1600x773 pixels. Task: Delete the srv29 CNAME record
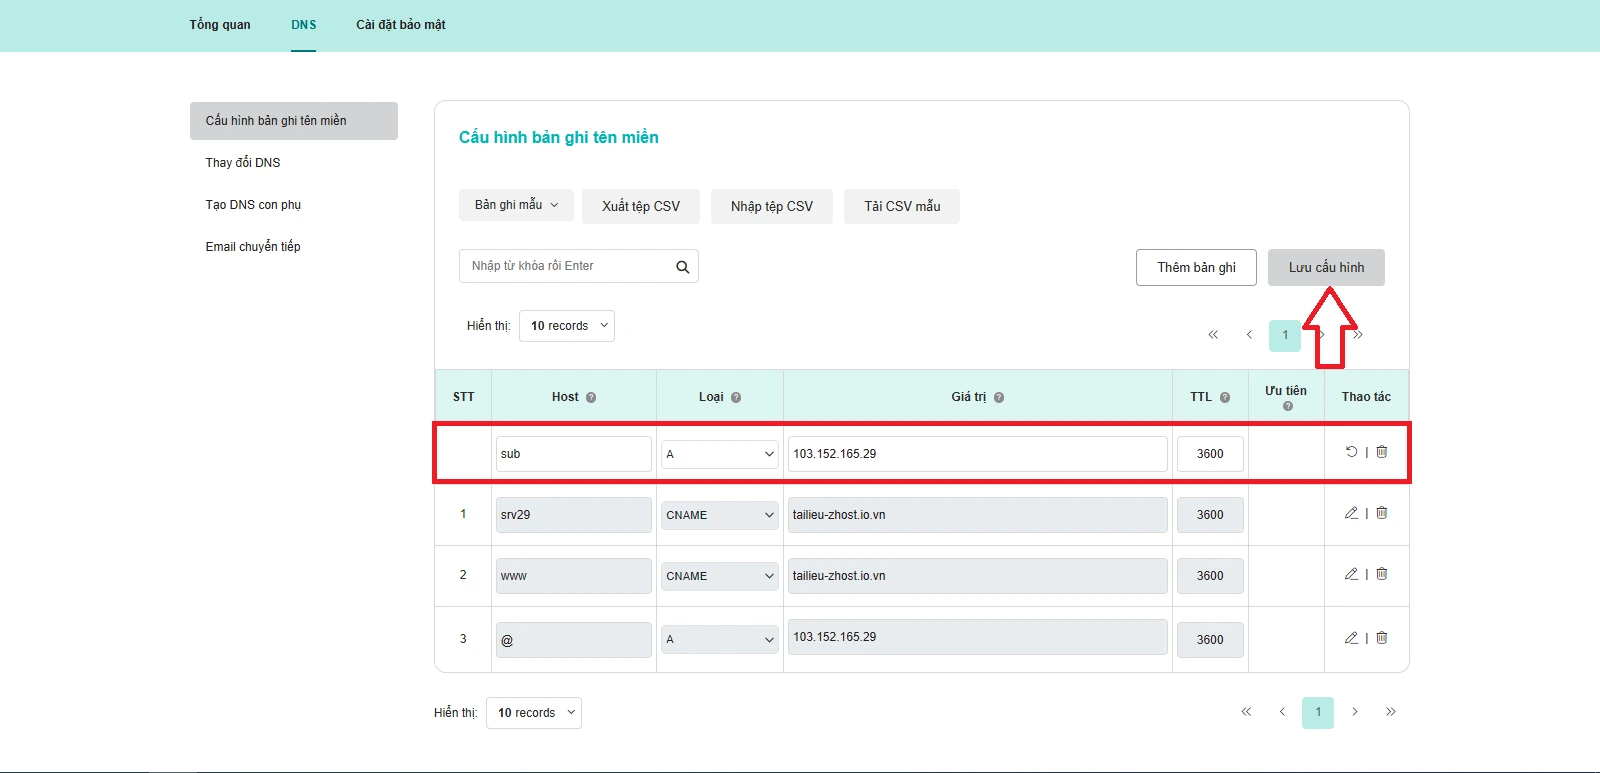tap(1382, 513)
